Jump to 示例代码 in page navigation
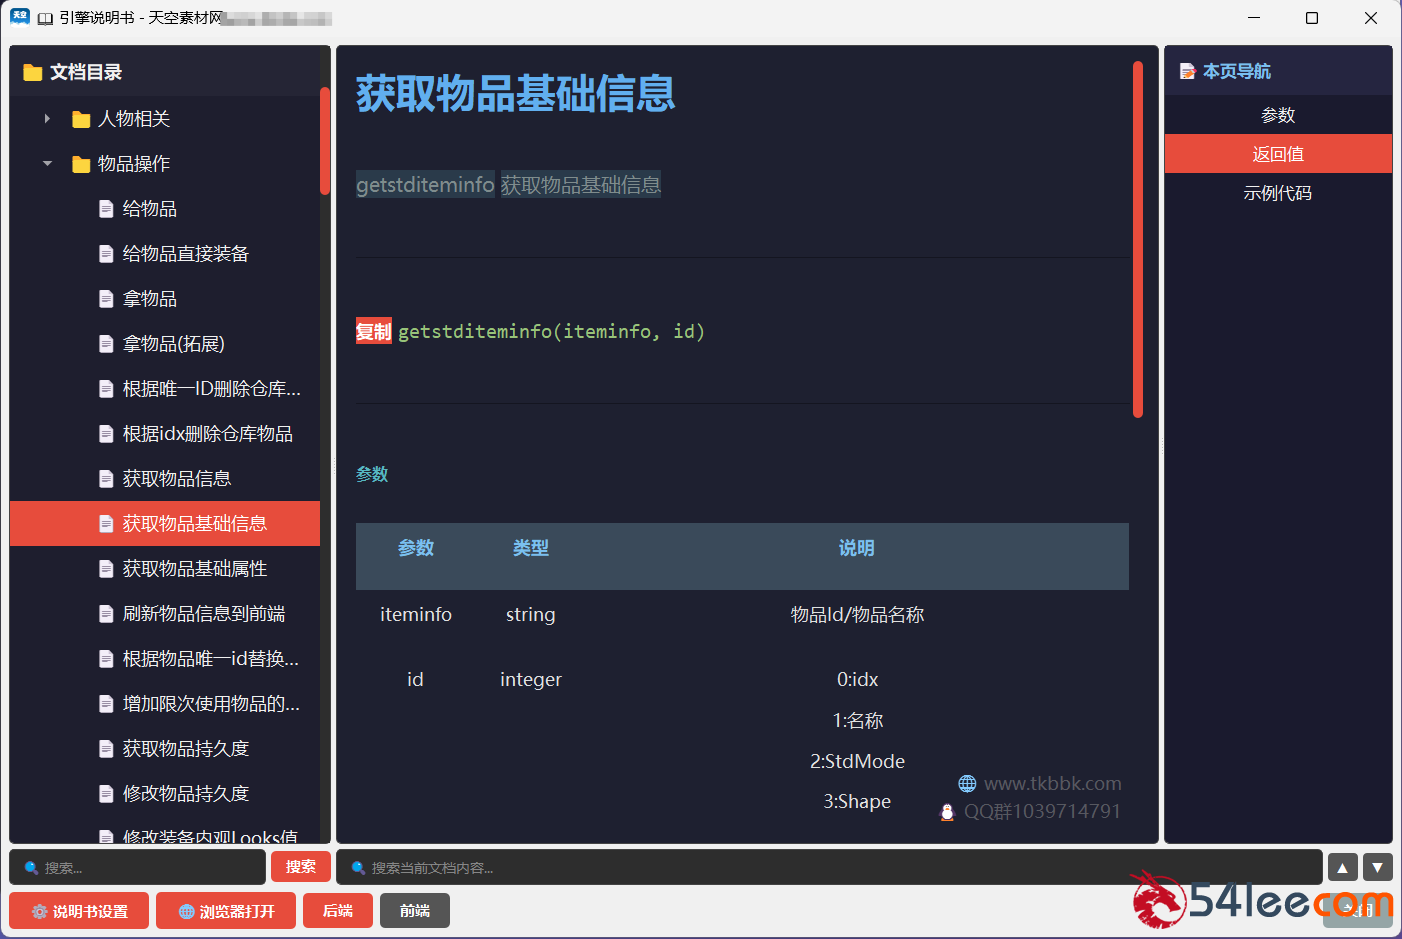 coord(1277,193)
